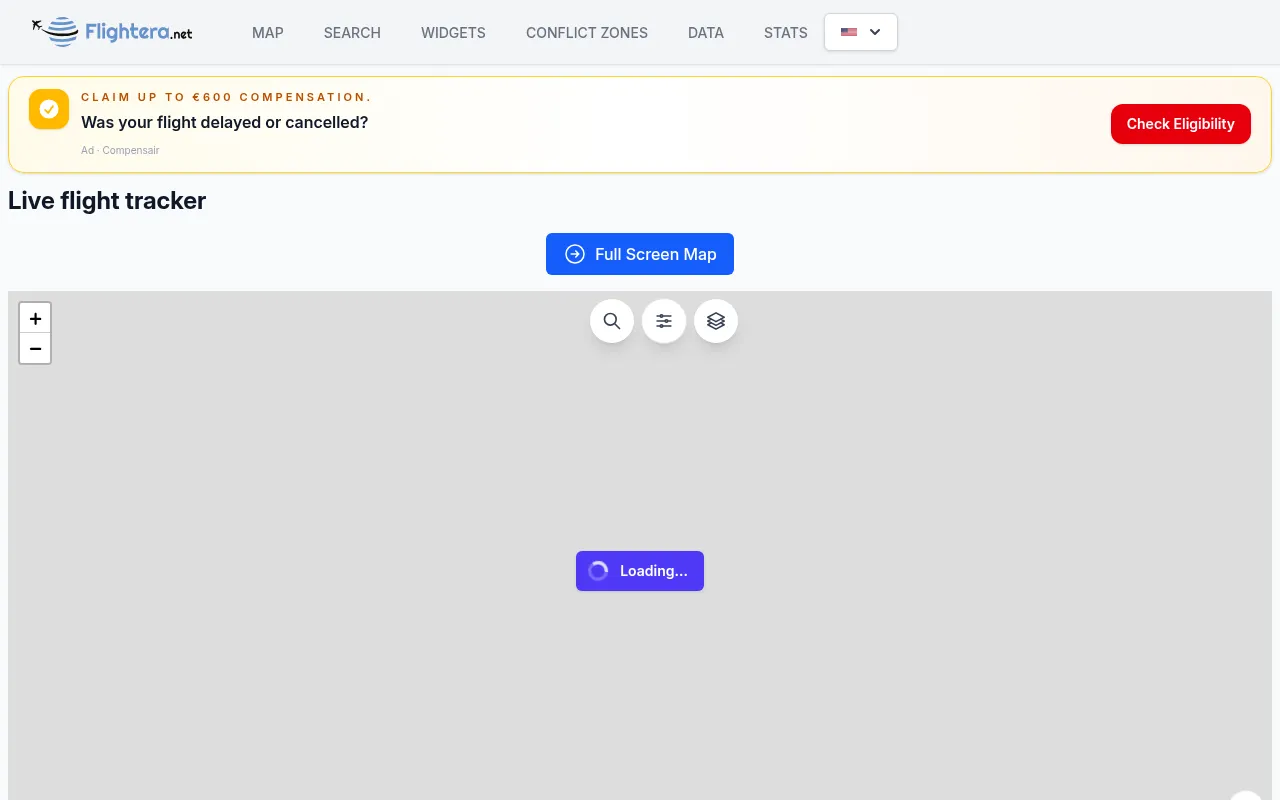Open the SEARCH menu item
The image size is (1280, 800).
(352, 33)
